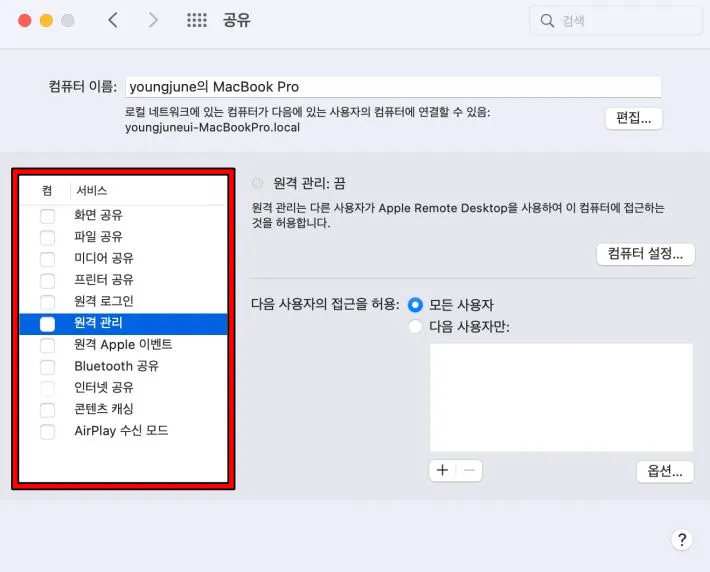Enable the 화면 공유 checkbox

click(48, 216)
